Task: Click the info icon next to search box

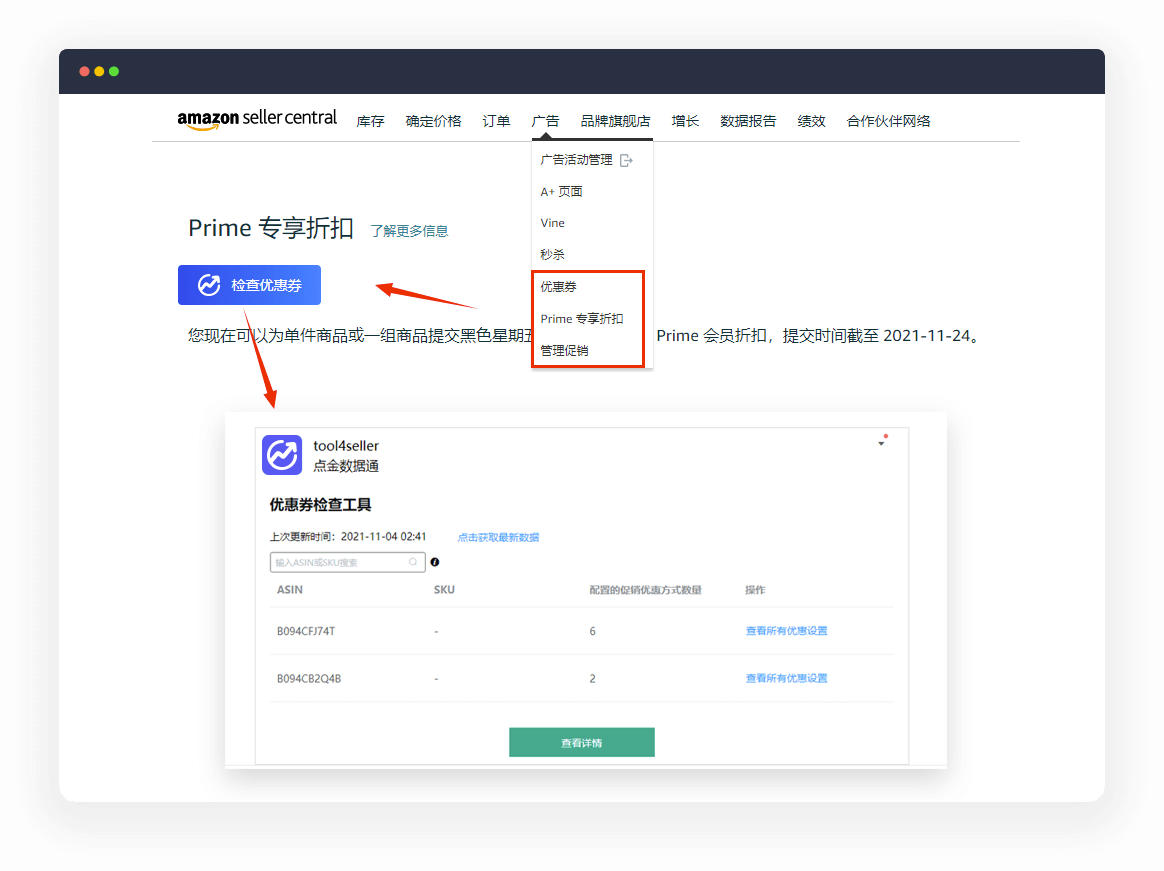Action: [x=435, y=562]
